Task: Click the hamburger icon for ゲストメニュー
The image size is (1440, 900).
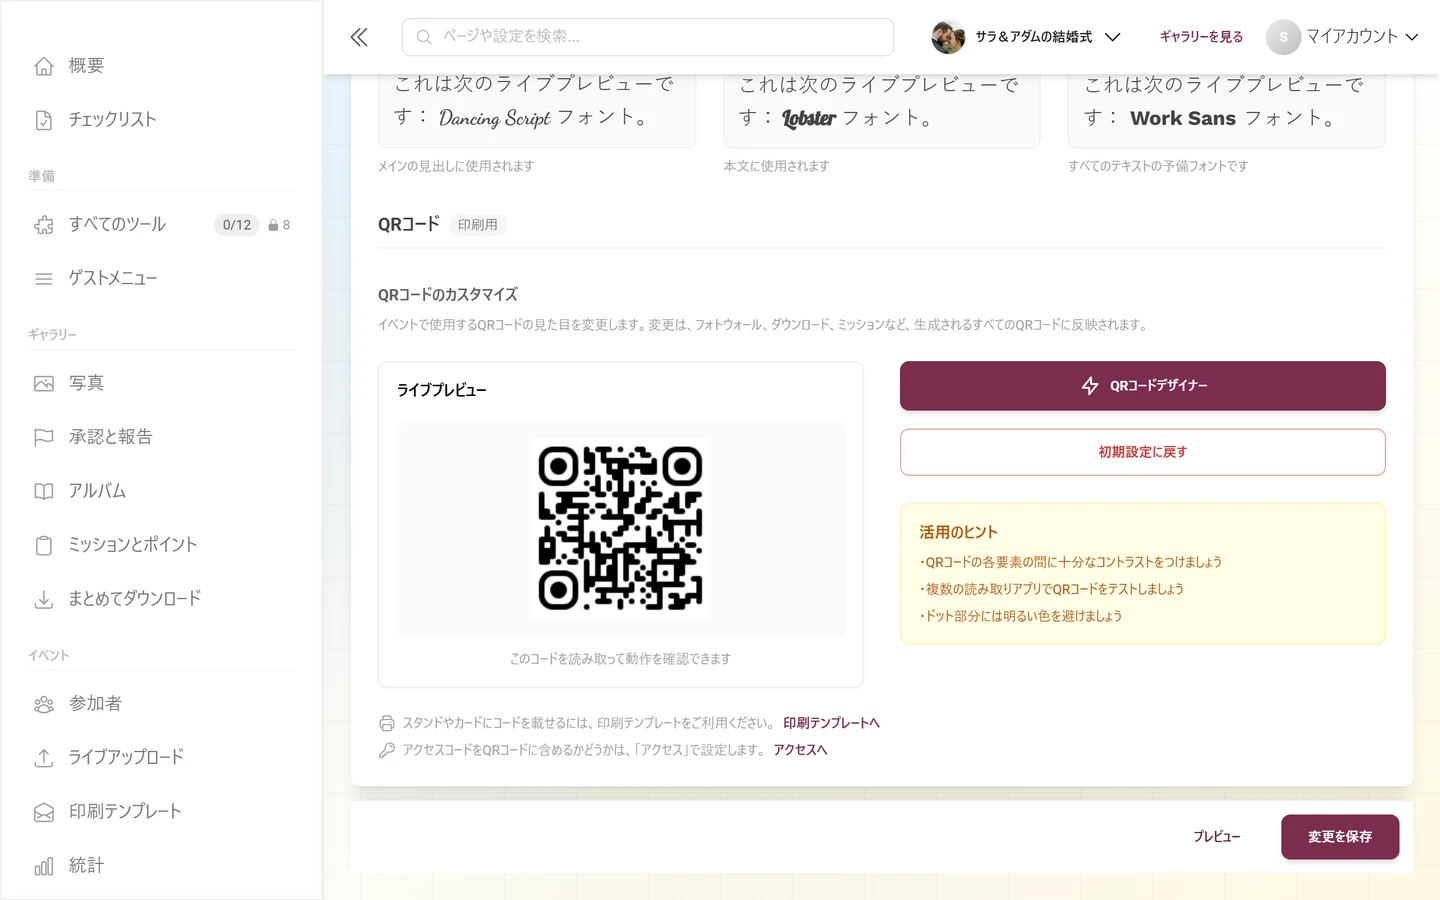Action: coord(44,279)
